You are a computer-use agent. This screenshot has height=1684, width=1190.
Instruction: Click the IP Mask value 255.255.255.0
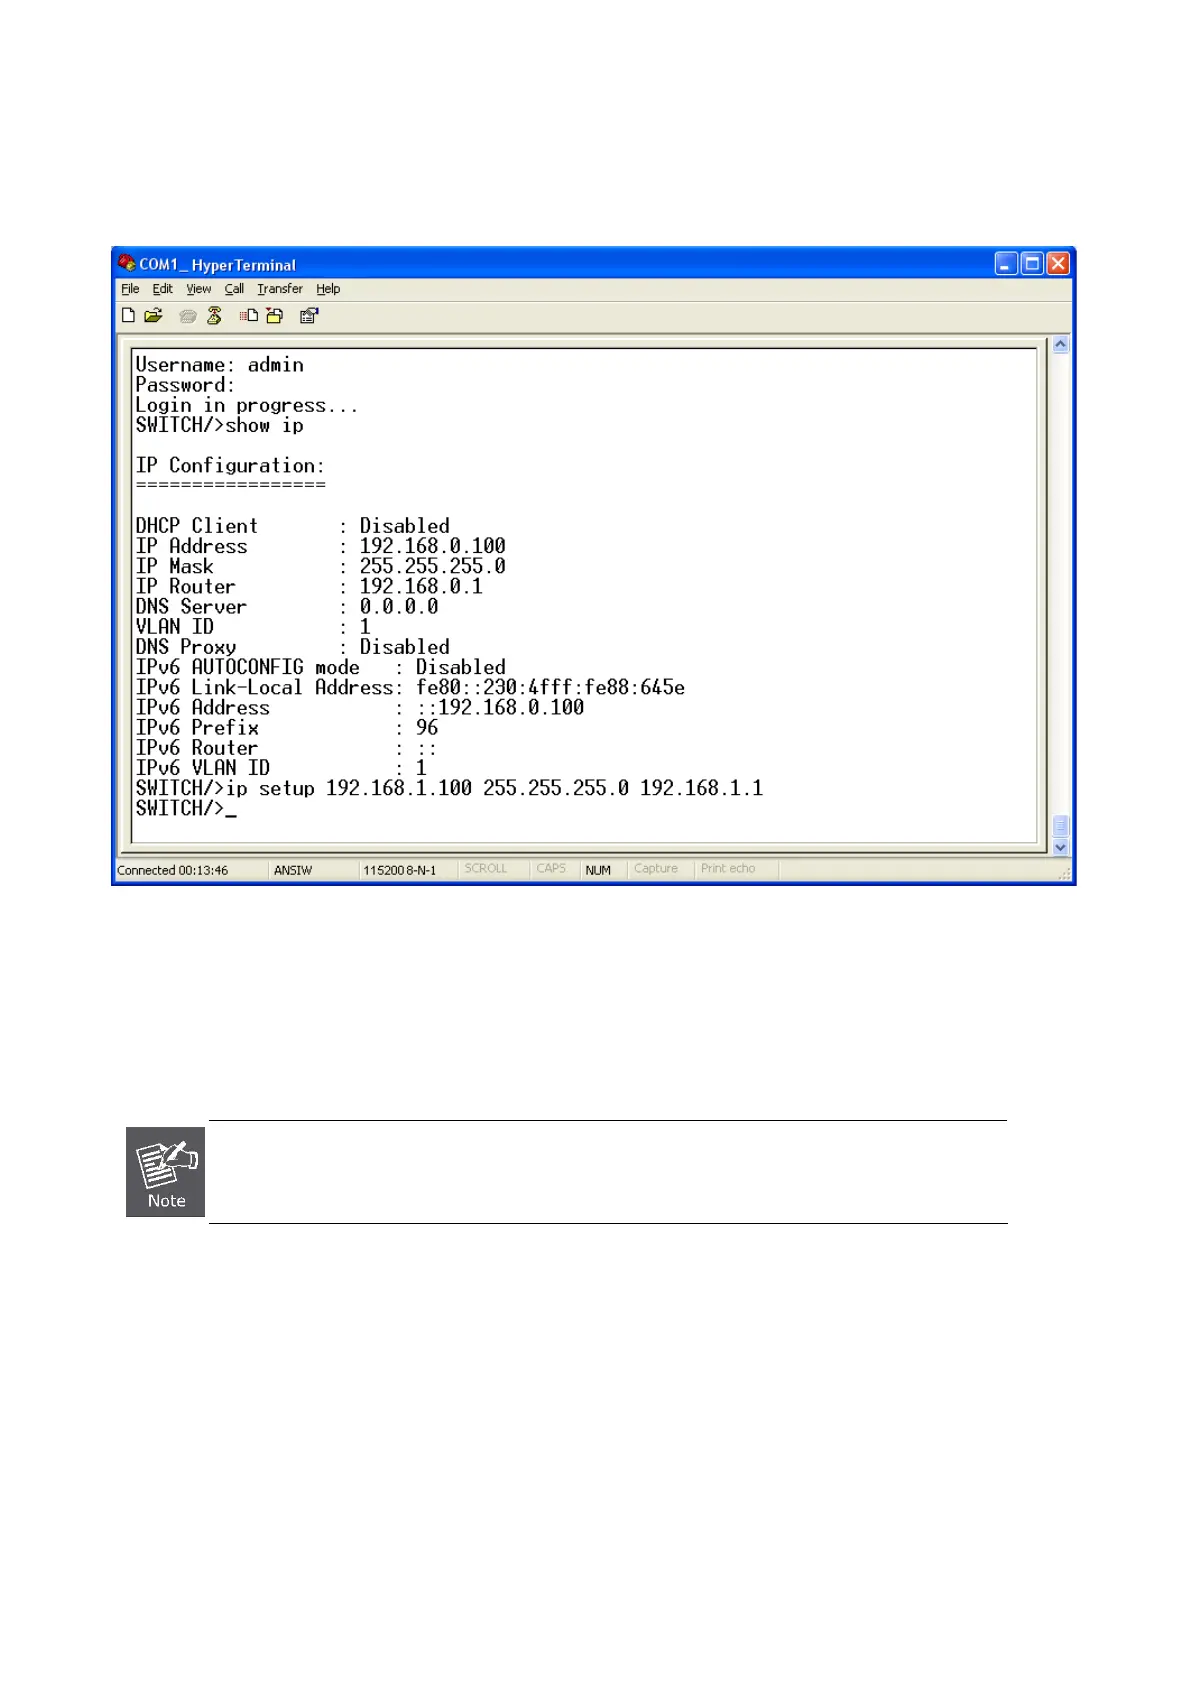433,567
